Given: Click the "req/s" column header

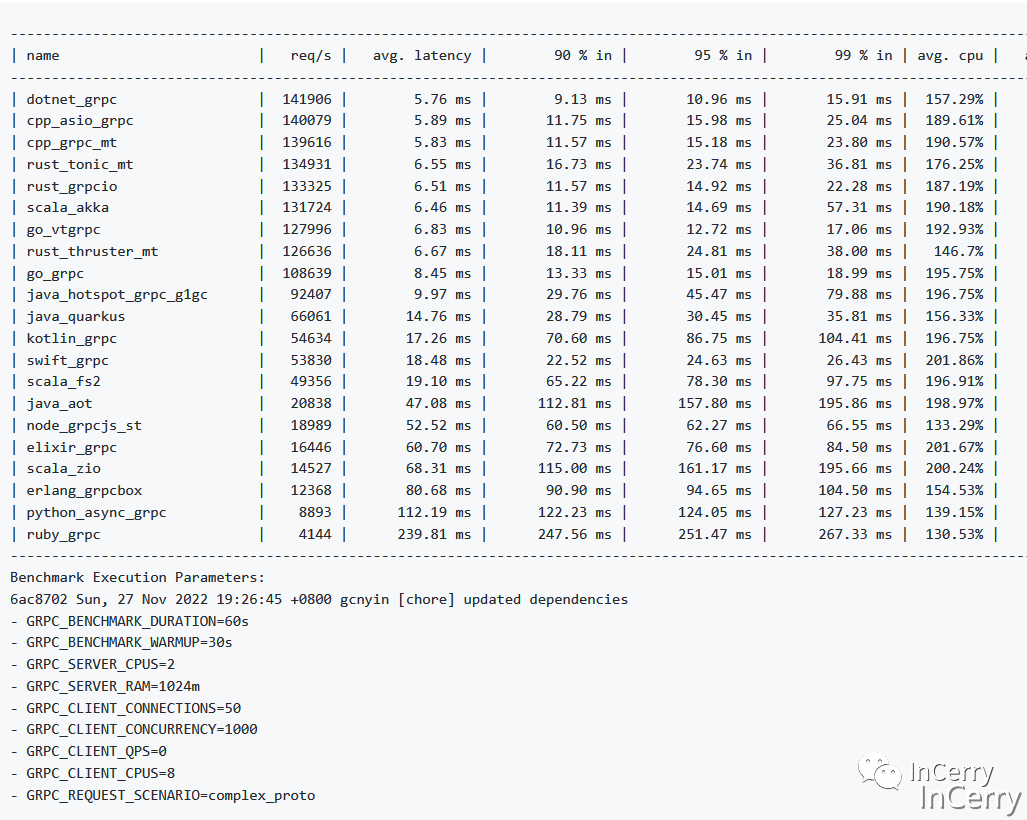Looking at the screenshot, I should (310, 55).
